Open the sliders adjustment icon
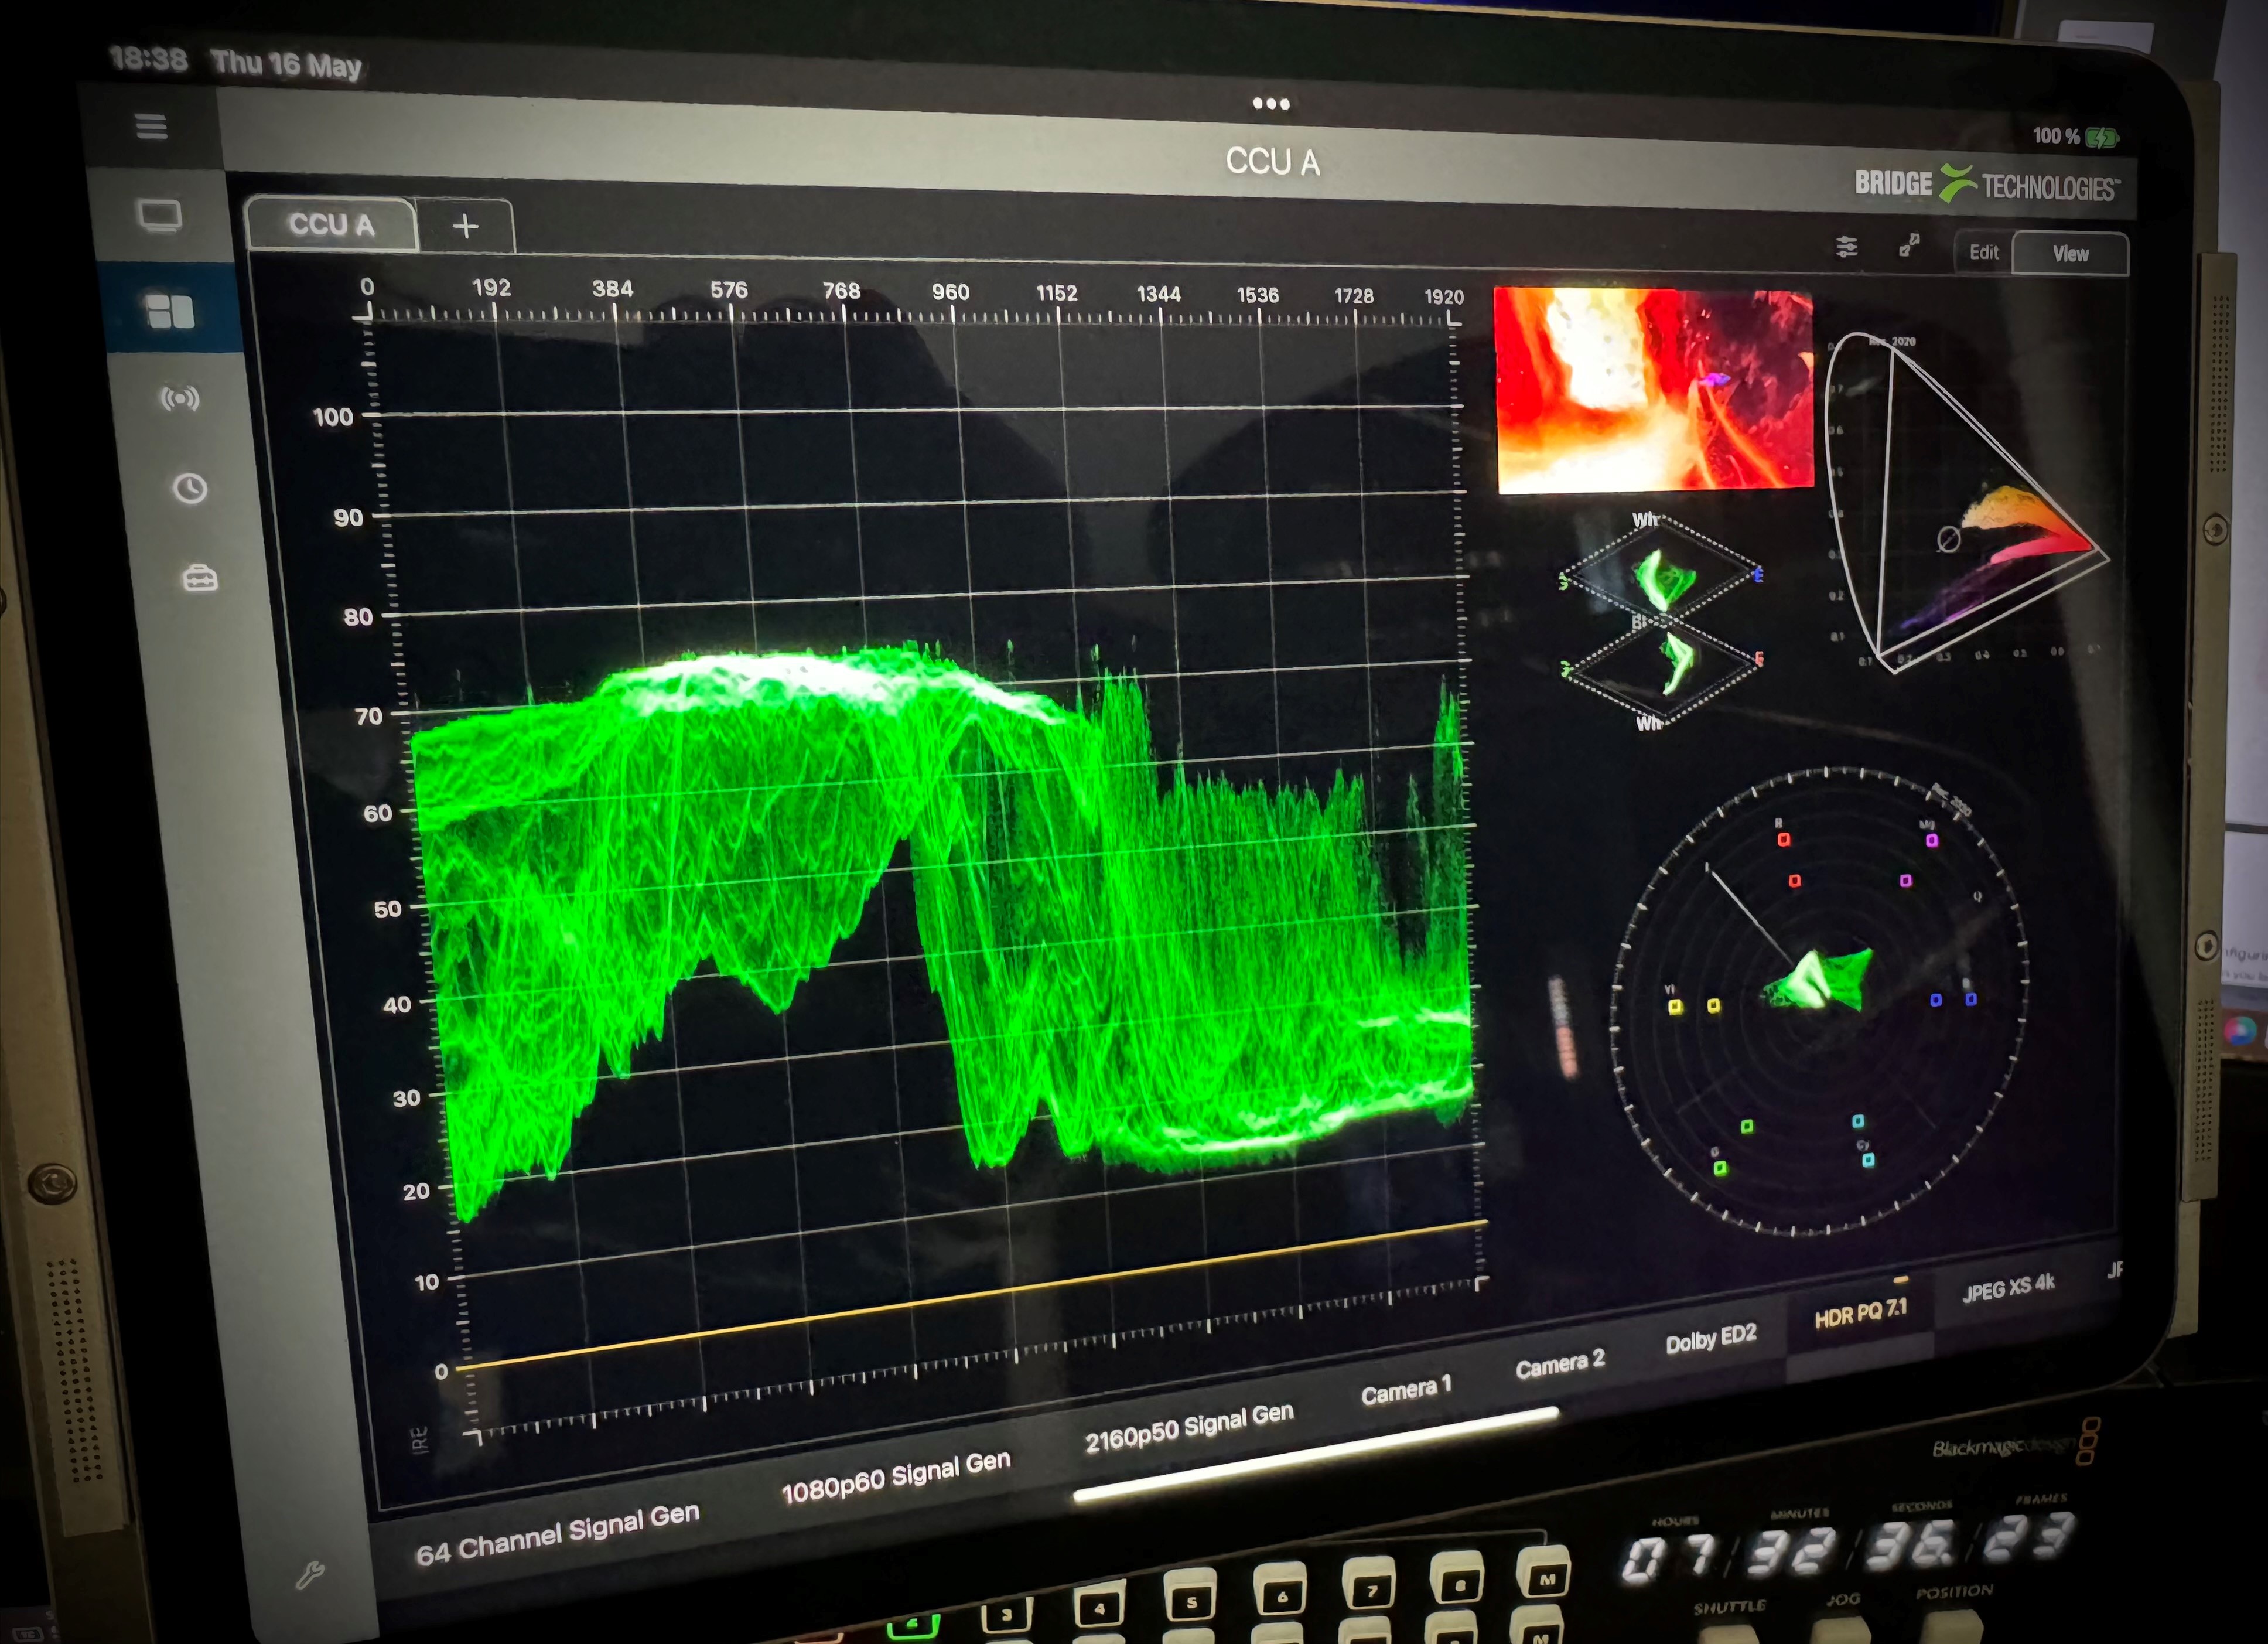This screenshot has height=1644, width=2268. point(1846,246)
